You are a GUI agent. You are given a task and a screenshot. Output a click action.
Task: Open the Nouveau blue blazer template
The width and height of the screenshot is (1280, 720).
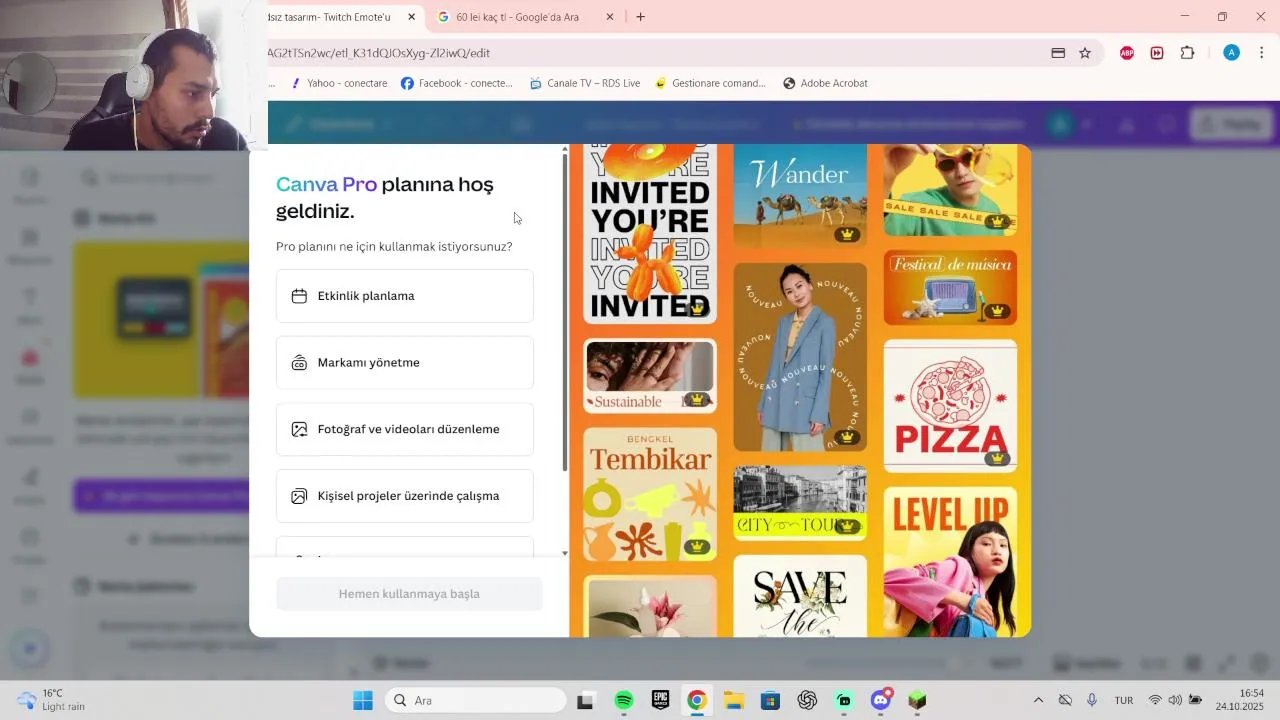[x=800, y=357]
